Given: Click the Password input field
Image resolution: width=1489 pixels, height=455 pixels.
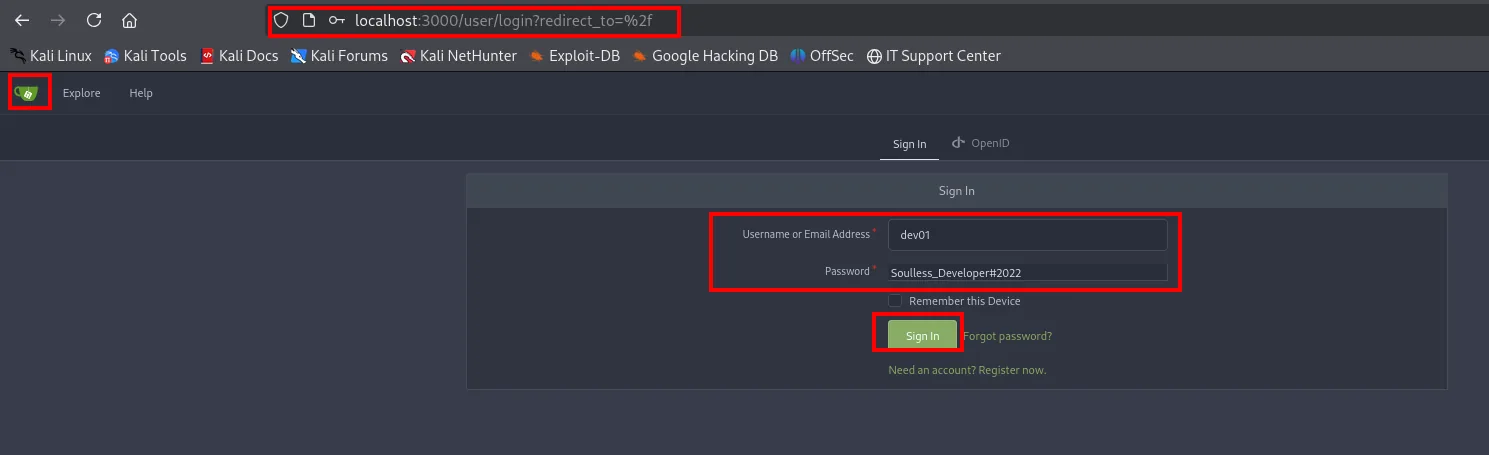Looking at the screenshot, I should tap(1028, 272).
